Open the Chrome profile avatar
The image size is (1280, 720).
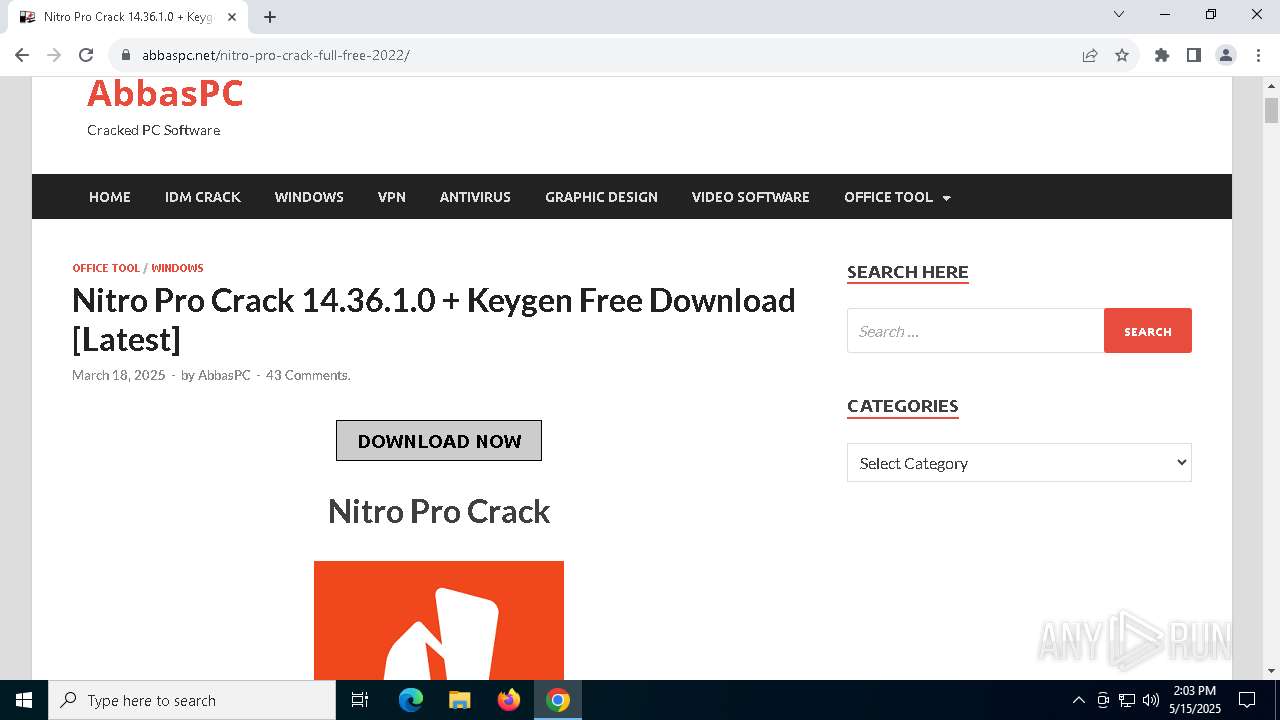coord(1226,55)
